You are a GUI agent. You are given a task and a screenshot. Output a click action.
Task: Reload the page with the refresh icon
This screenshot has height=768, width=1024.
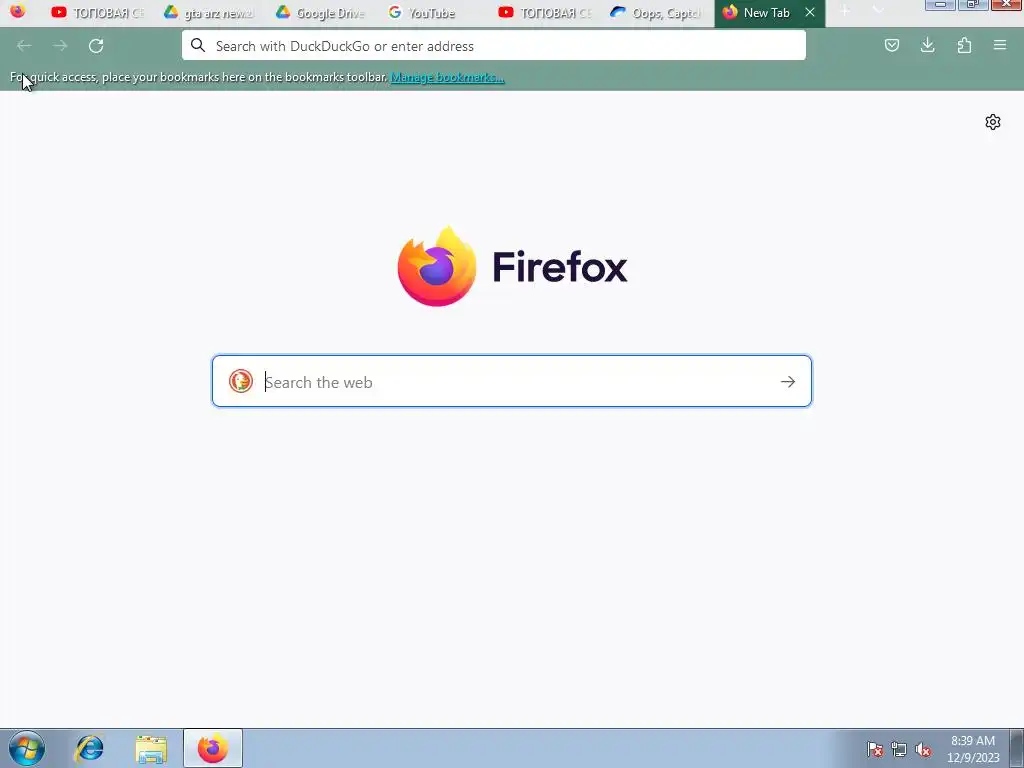96,46
